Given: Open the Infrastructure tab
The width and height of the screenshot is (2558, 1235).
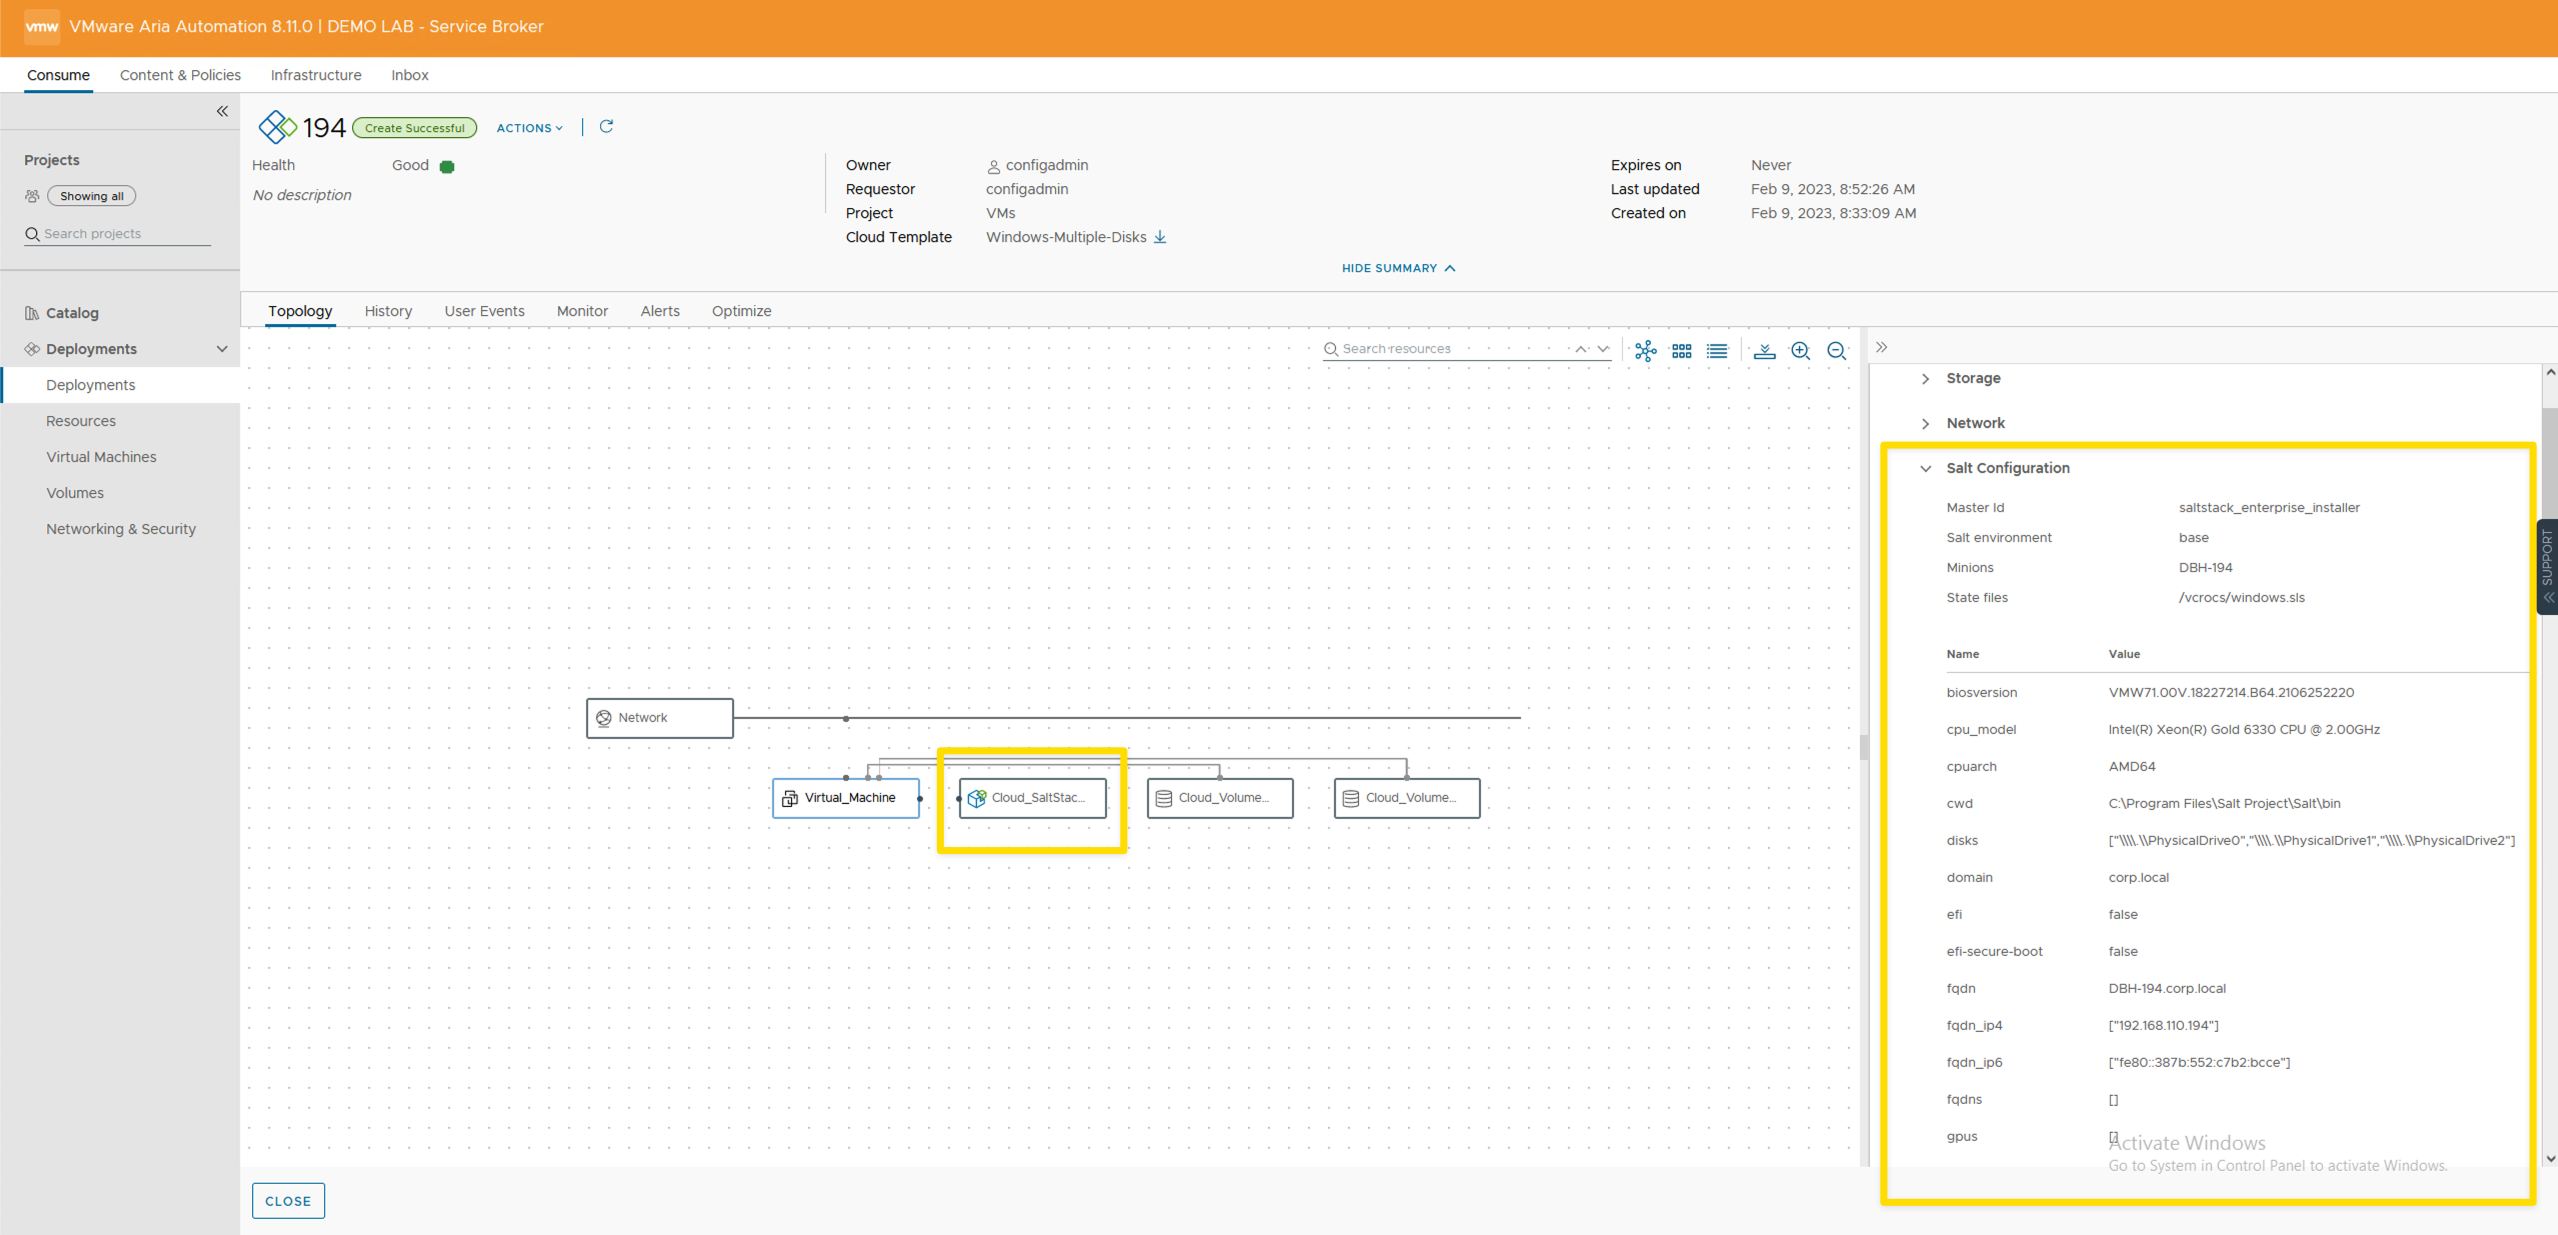Looking at the screenshot, I should pos(316,75).
